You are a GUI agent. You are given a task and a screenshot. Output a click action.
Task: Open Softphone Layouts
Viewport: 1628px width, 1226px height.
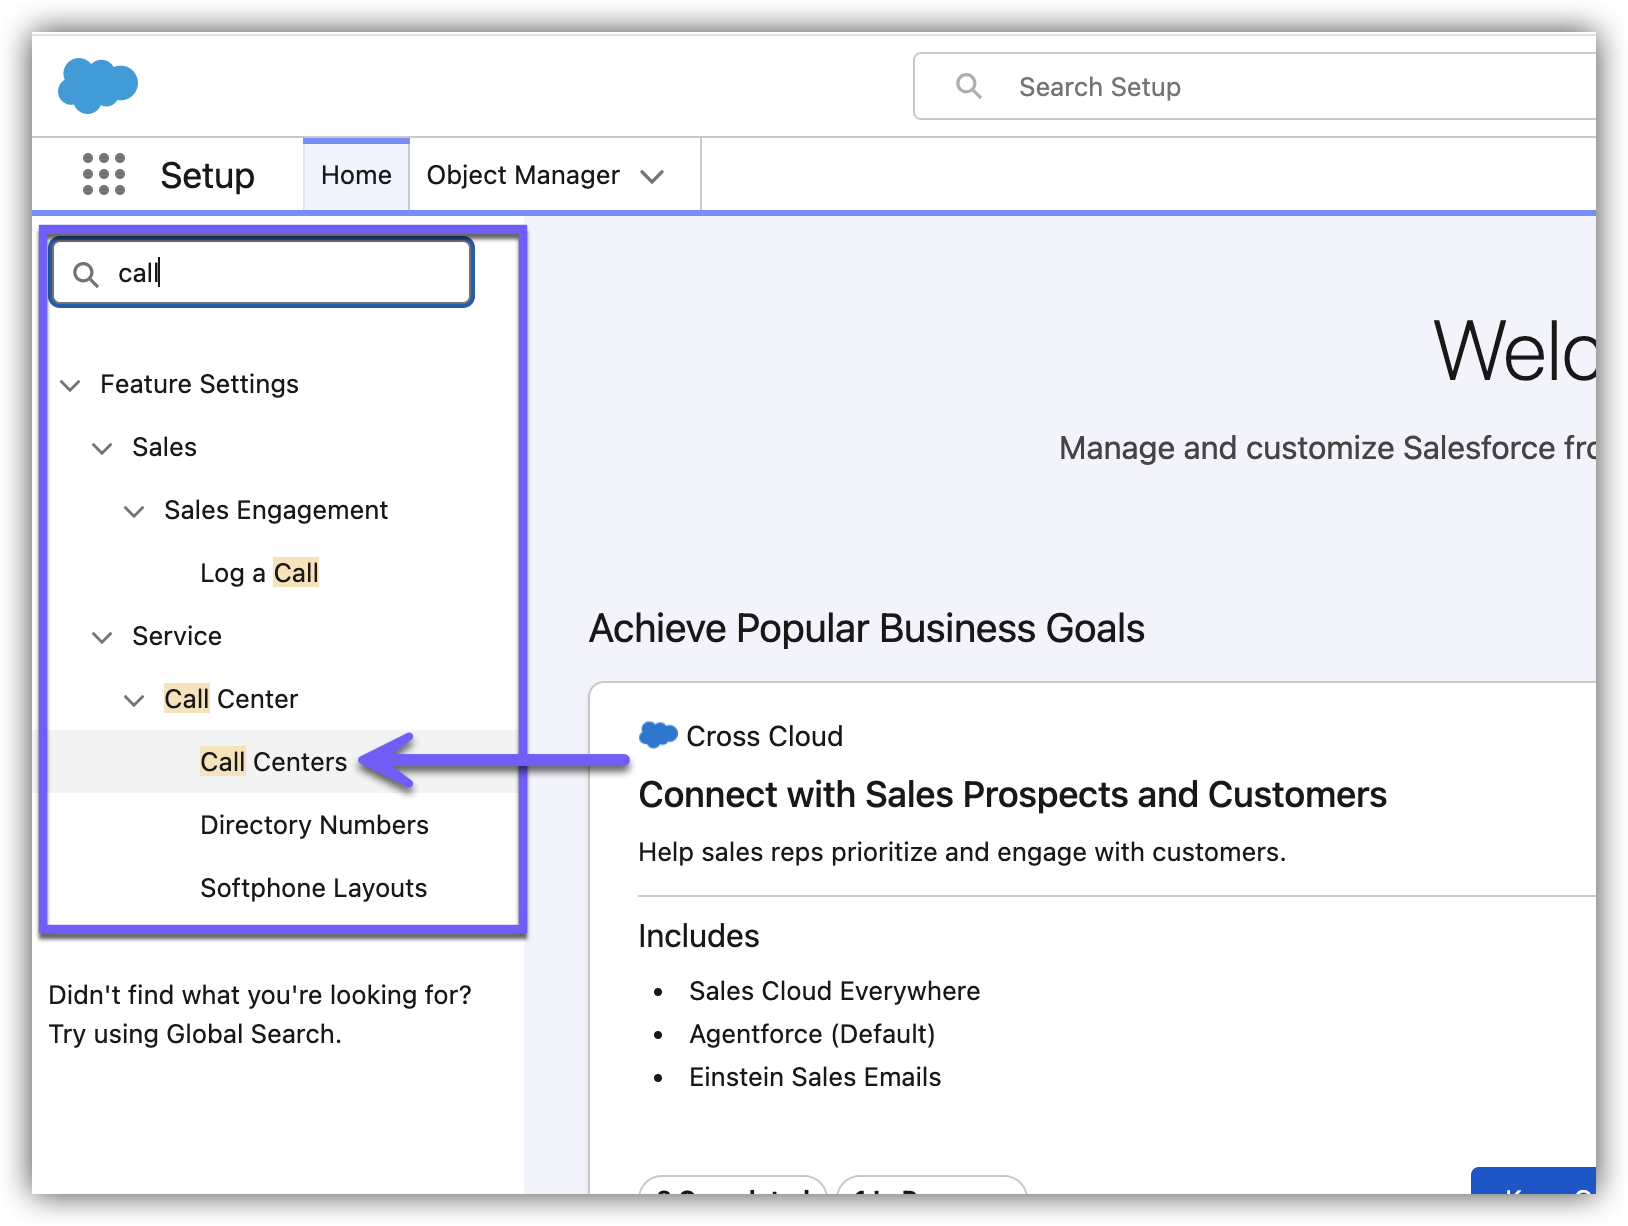pyautogui.click(x=313, y=888)
